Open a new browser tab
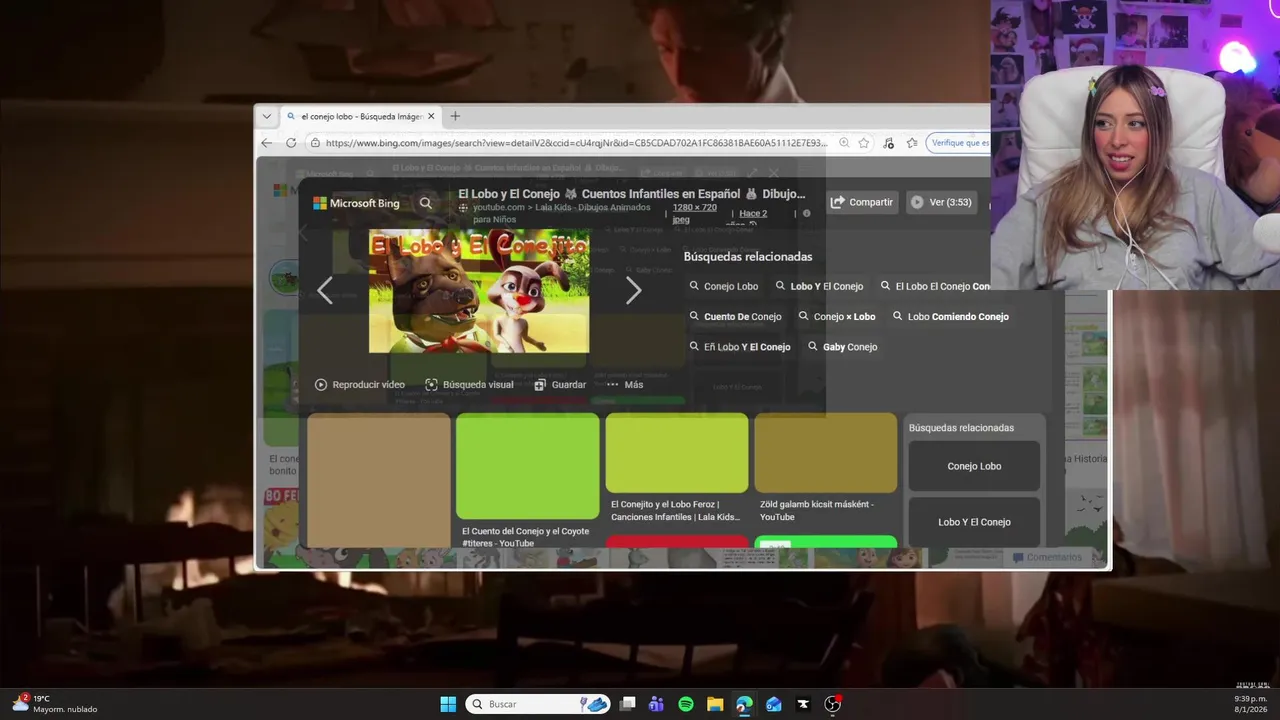1280x720 pixels. coord(455,116)
